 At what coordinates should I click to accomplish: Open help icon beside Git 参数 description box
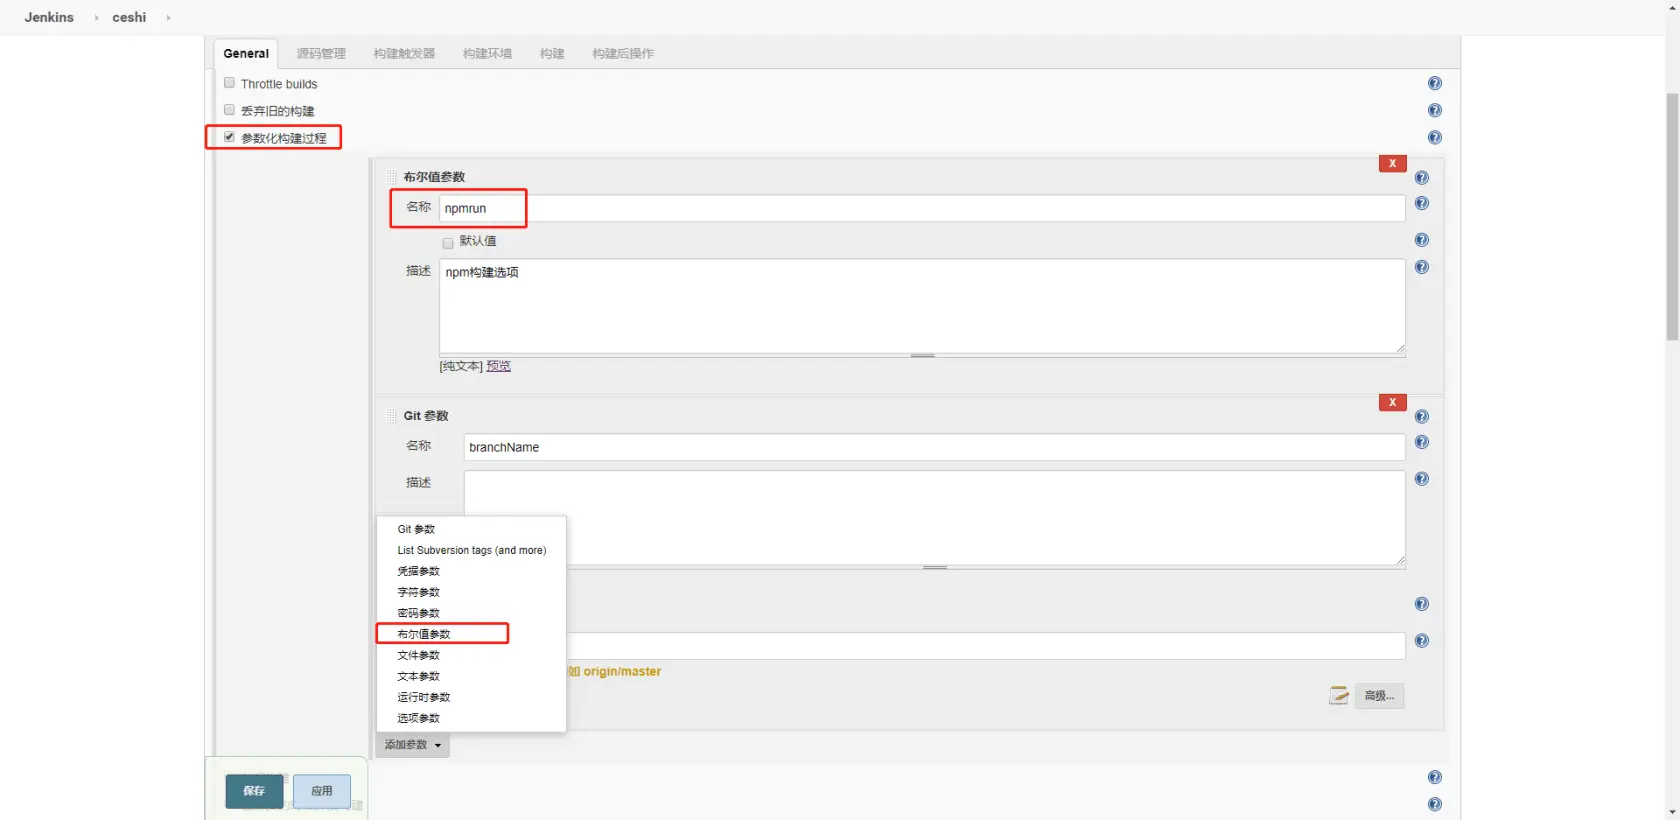1421,479
